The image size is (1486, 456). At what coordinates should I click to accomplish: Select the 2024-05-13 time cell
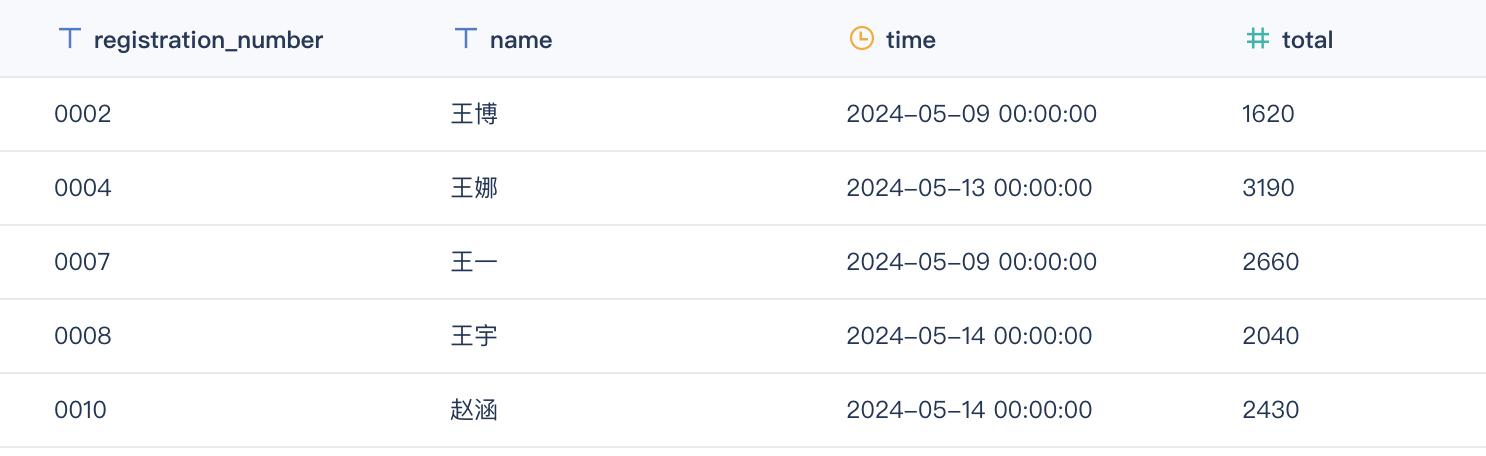969,188
